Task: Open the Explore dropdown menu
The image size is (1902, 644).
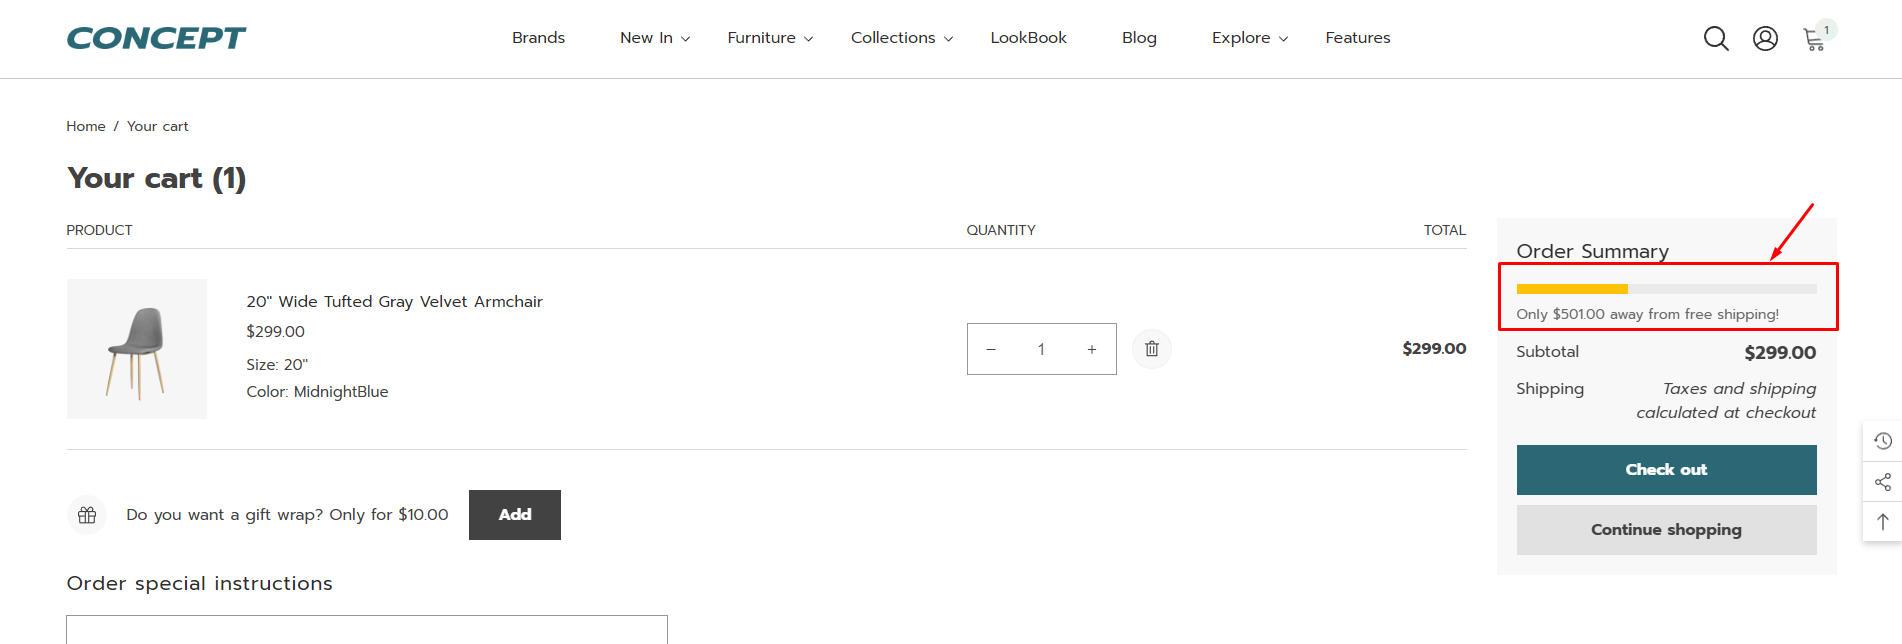Action: coord(1249,38)
